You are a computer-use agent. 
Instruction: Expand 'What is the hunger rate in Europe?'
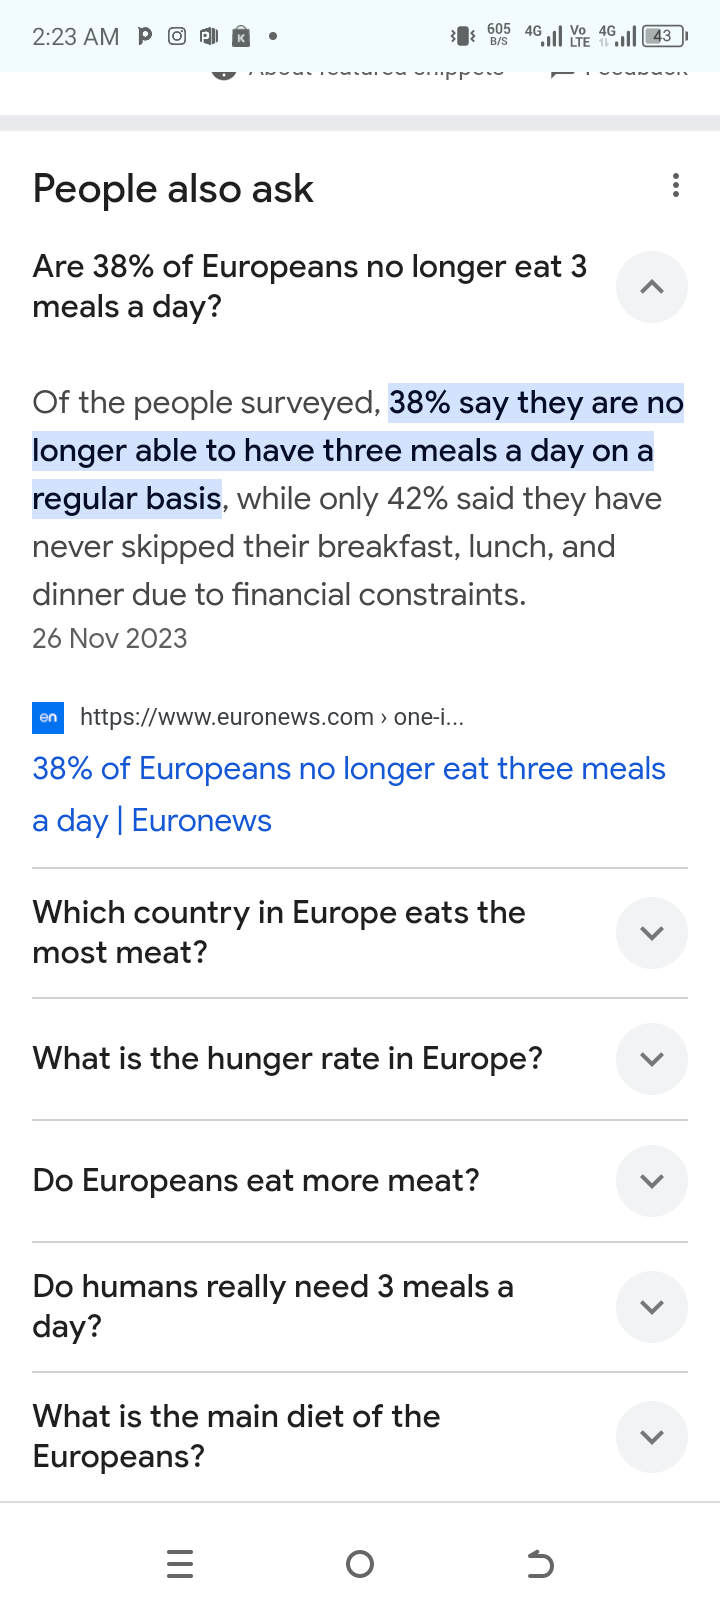coord(651,1059)
